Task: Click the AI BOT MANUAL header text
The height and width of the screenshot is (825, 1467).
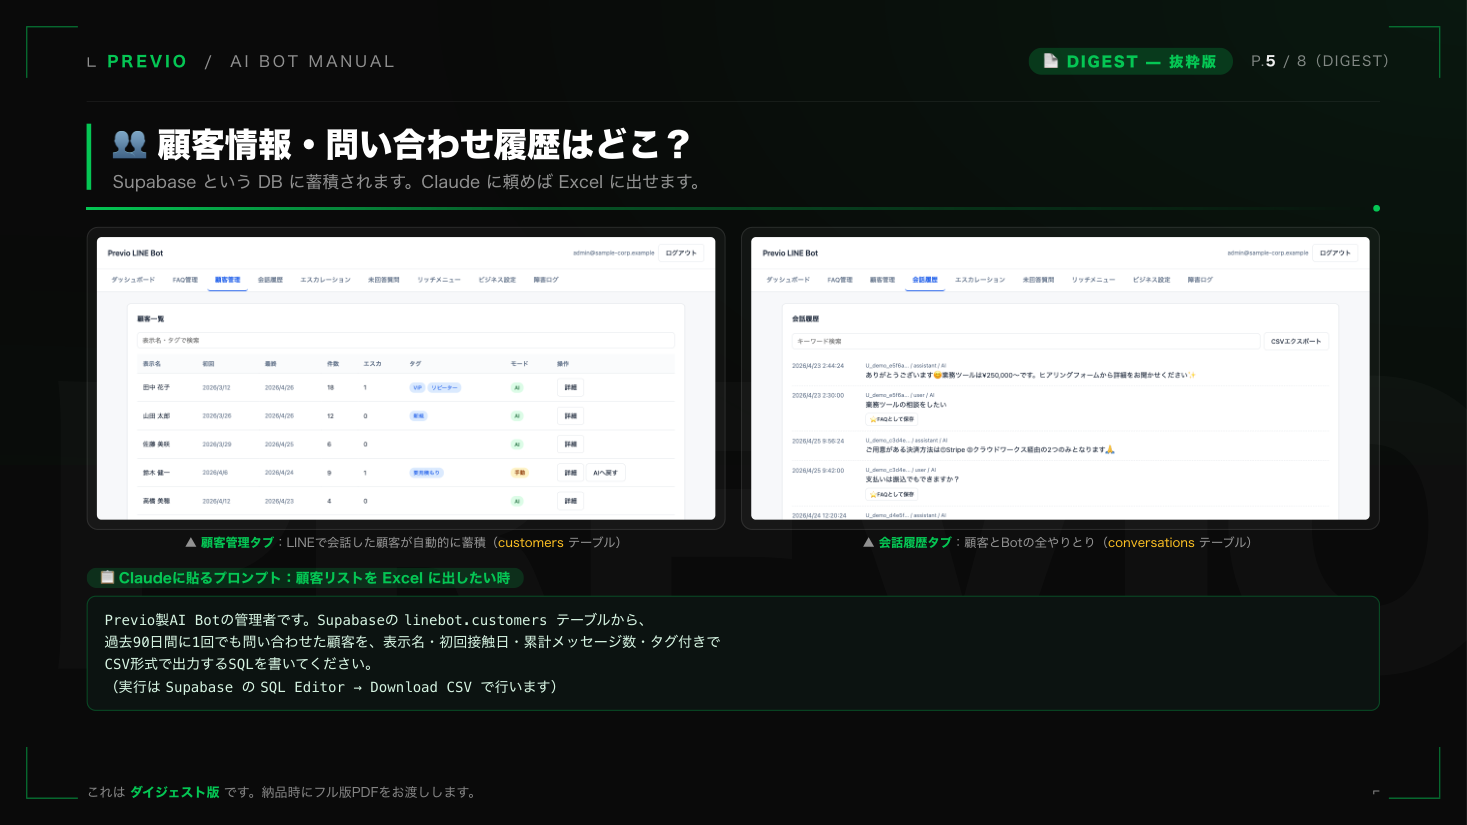Action: click(x=312, y=61)
